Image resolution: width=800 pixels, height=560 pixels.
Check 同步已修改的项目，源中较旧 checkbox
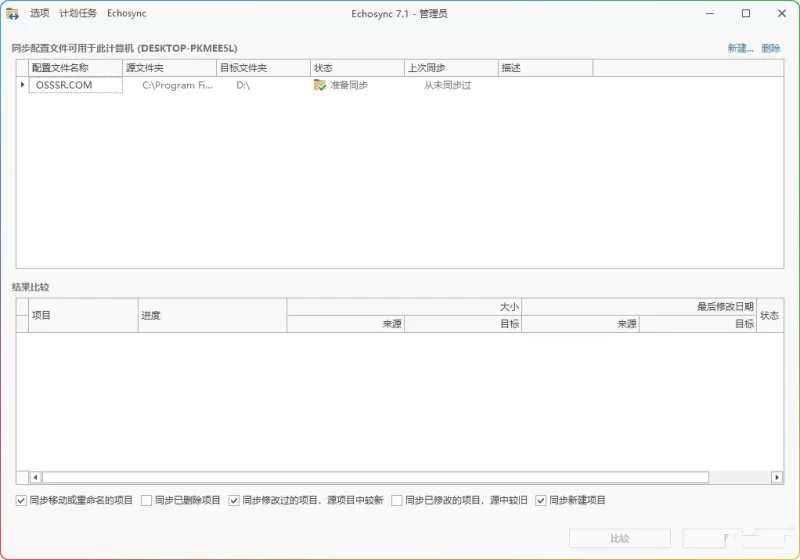(x=396, y=500)
